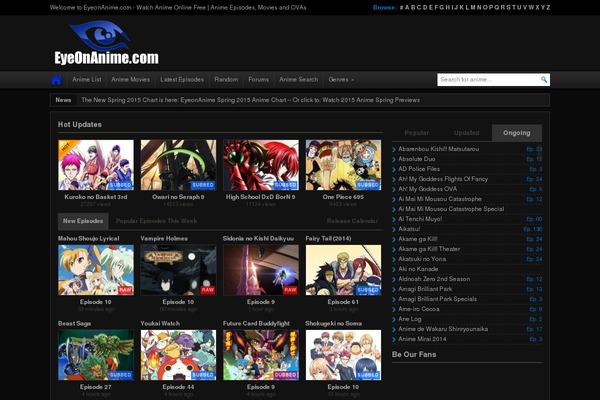Click Ep. 17 beside Anime de Wakaru

534,329
